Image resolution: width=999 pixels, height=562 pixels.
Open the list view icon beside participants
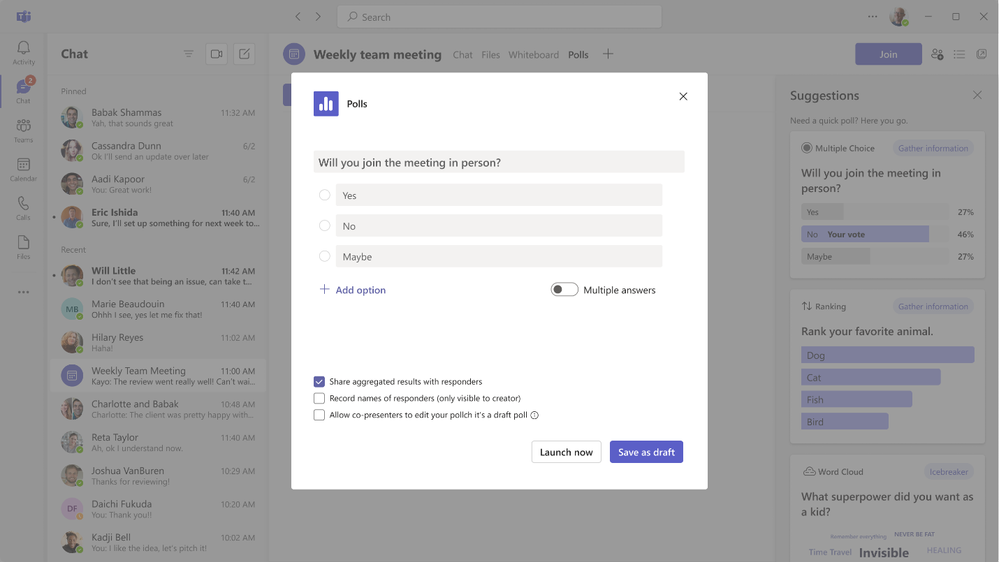[x=959, y=54]
